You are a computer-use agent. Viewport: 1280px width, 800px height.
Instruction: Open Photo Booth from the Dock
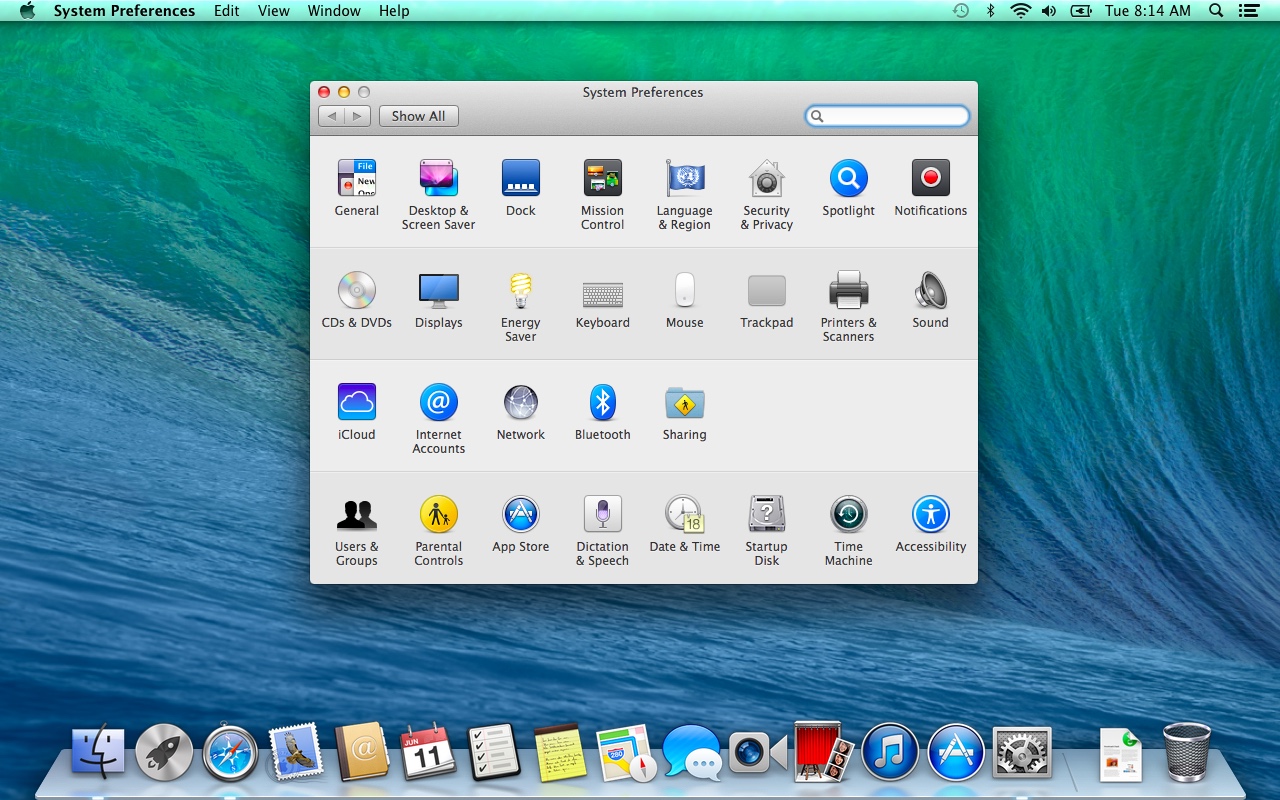coord(824,752)
